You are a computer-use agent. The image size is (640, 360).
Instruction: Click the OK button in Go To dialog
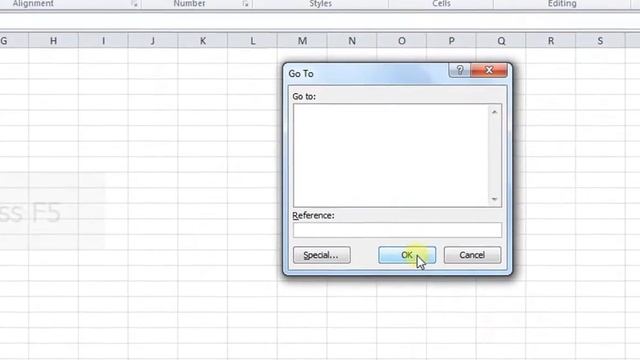coord(407,255)
